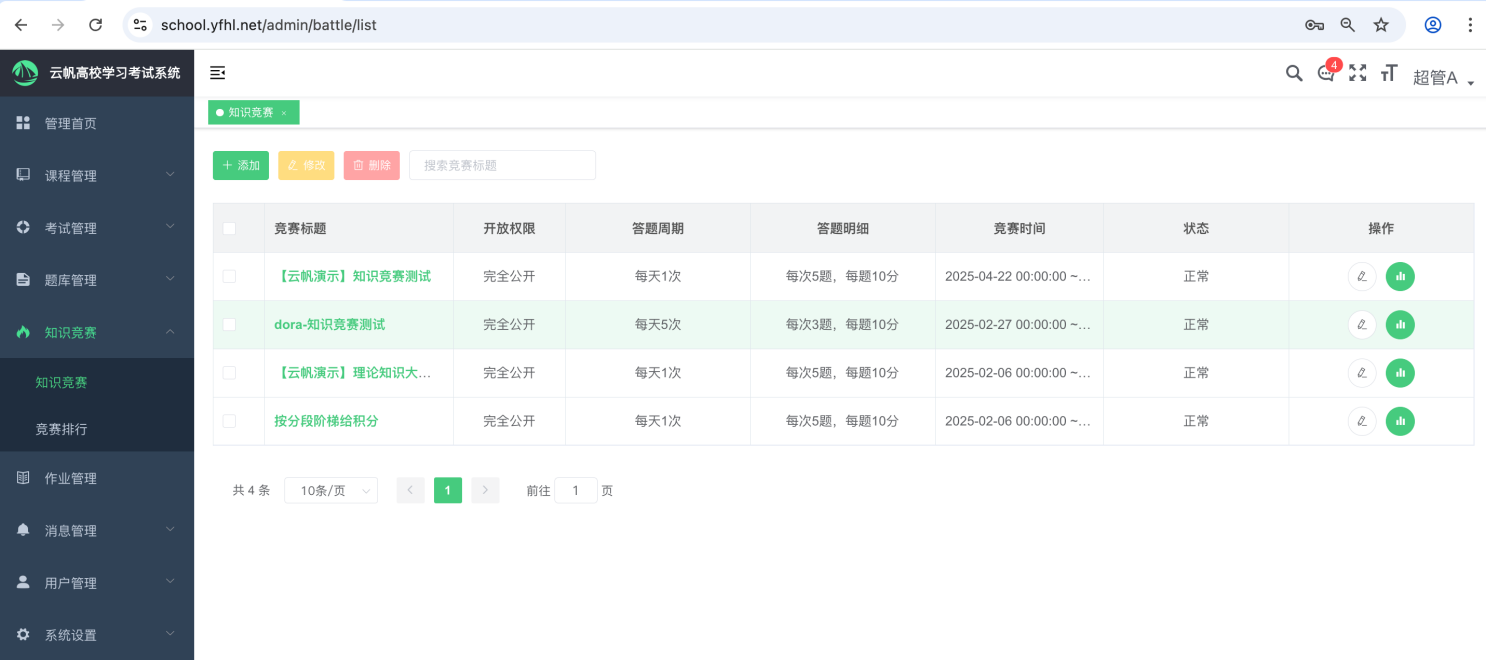
Task: Click edit icon for dora-知识竞赛测试 row
Action: [1362, 324]
